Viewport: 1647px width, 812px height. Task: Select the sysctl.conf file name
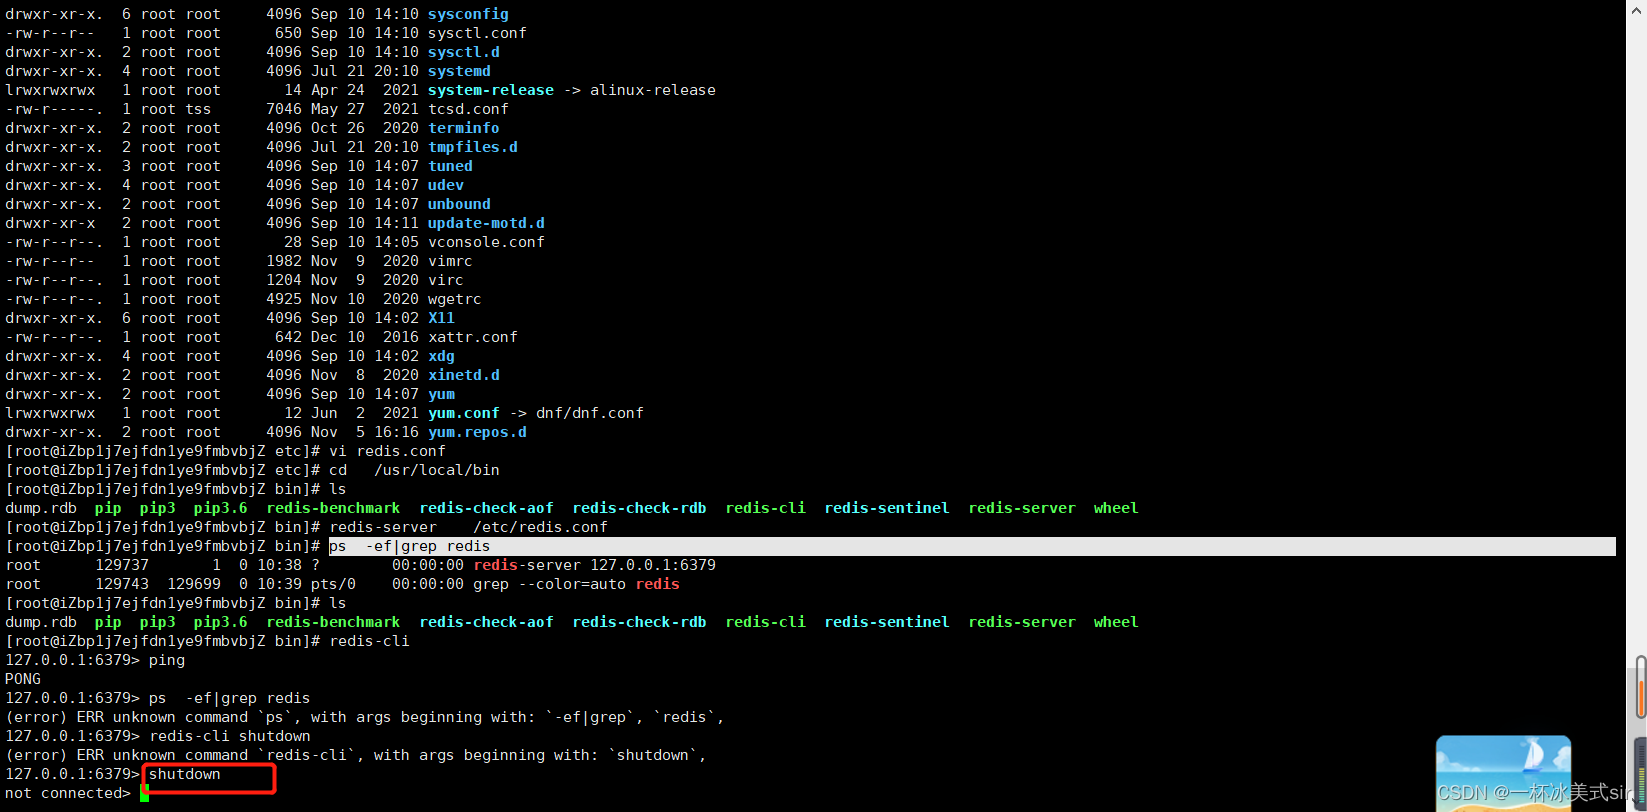(477, 33)
